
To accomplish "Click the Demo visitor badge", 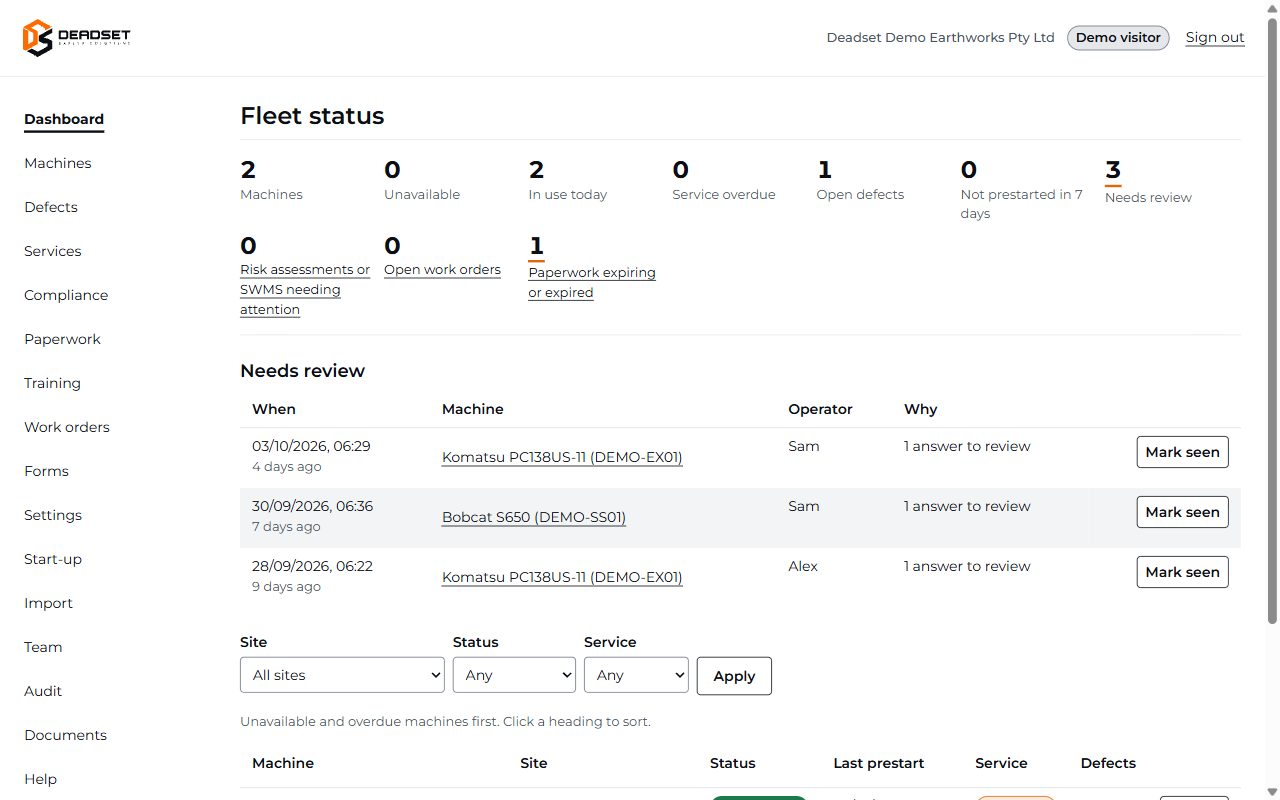I will tap(1118, 38).
